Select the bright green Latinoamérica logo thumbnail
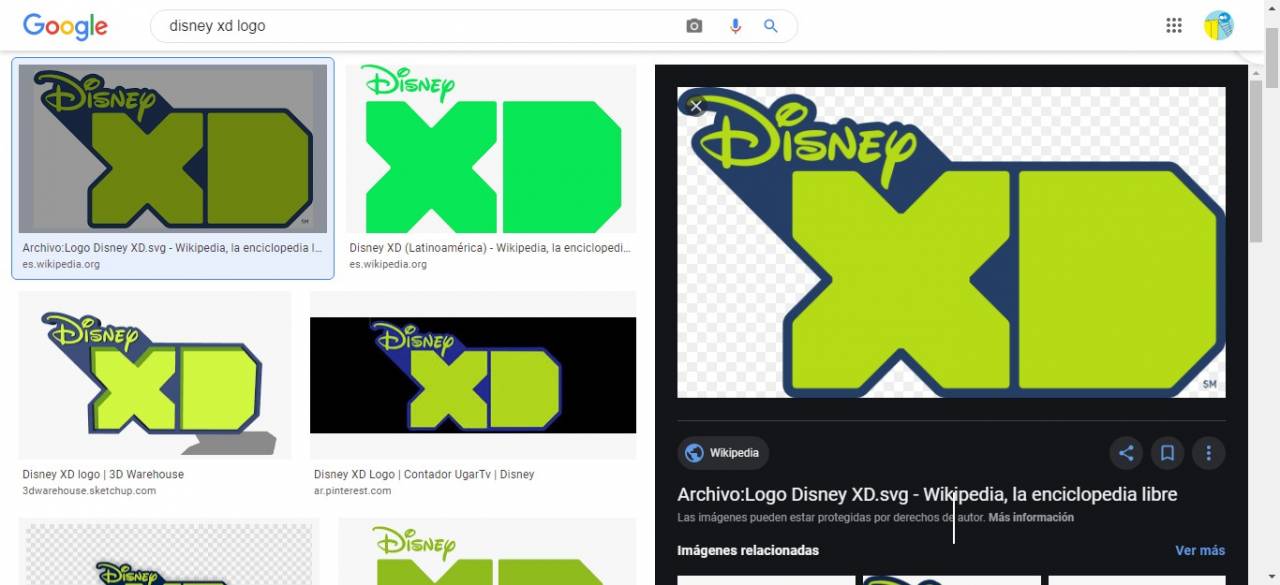Screen dimensions: 1280x585 point(491,149)
